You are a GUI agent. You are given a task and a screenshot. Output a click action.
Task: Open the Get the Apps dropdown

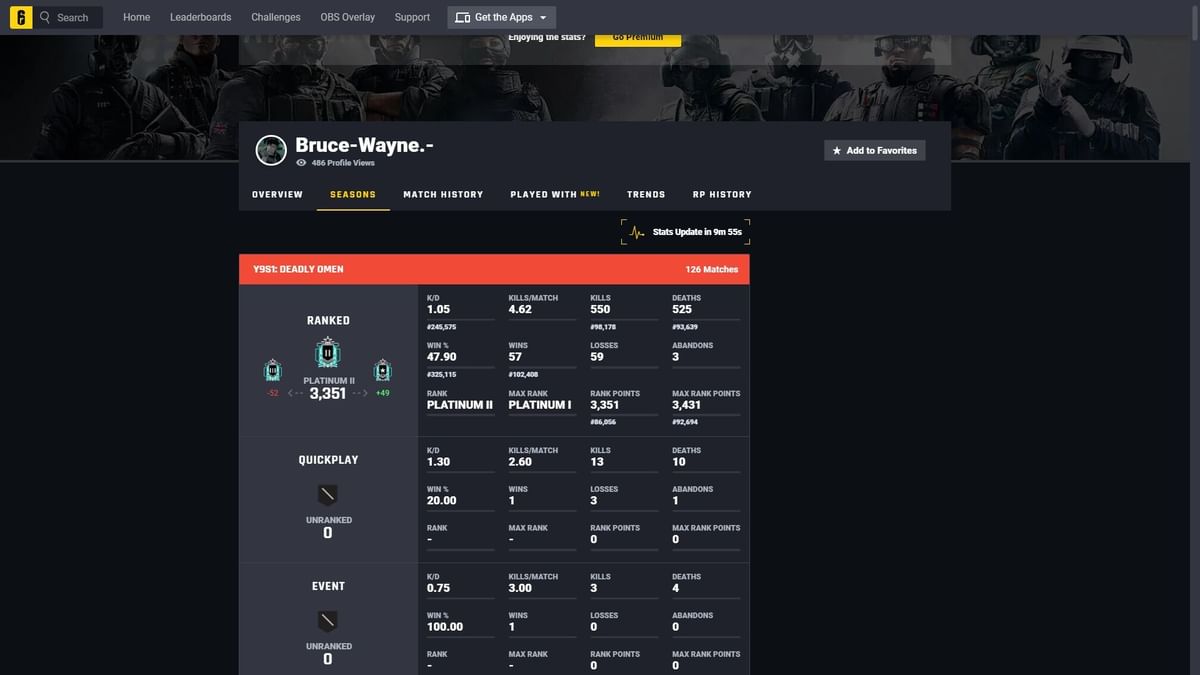[501, 17]
